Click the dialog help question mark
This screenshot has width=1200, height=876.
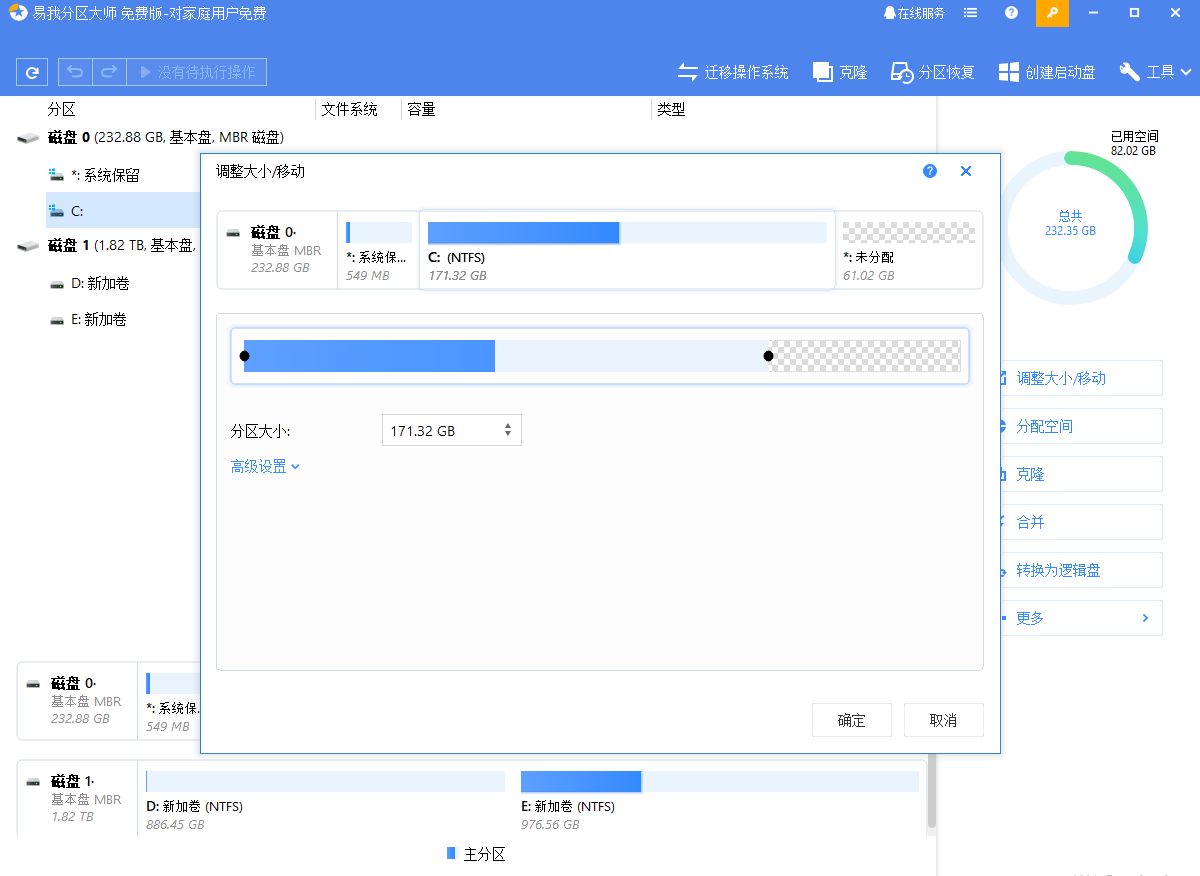(930, 171)
